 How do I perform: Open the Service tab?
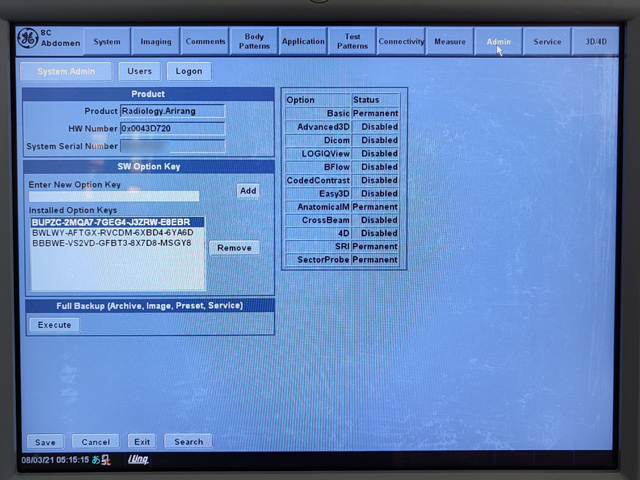[547, 41]
